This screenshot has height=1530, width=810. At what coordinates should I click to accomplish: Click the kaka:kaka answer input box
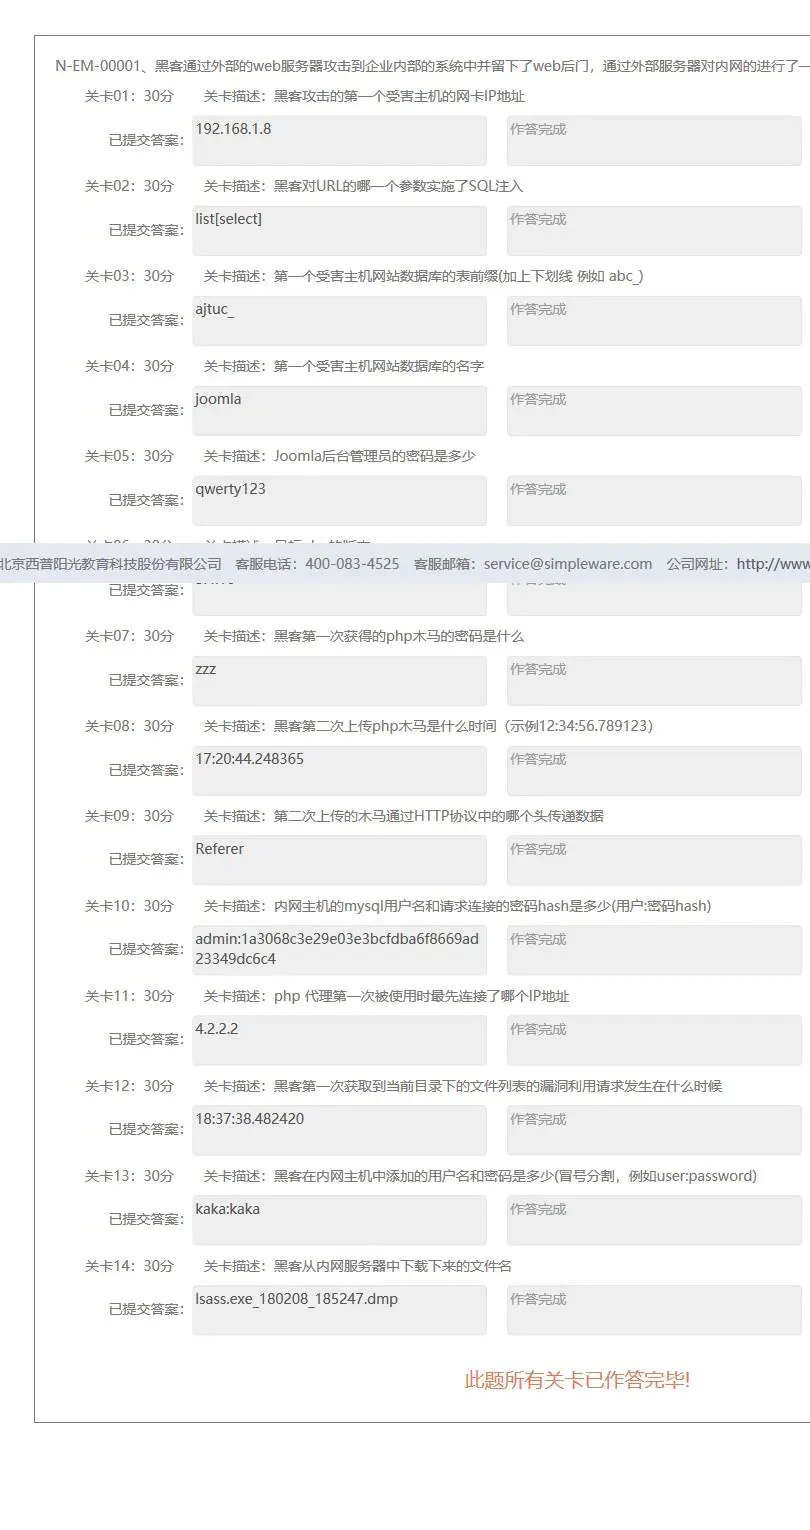(x=339, y=1220)
